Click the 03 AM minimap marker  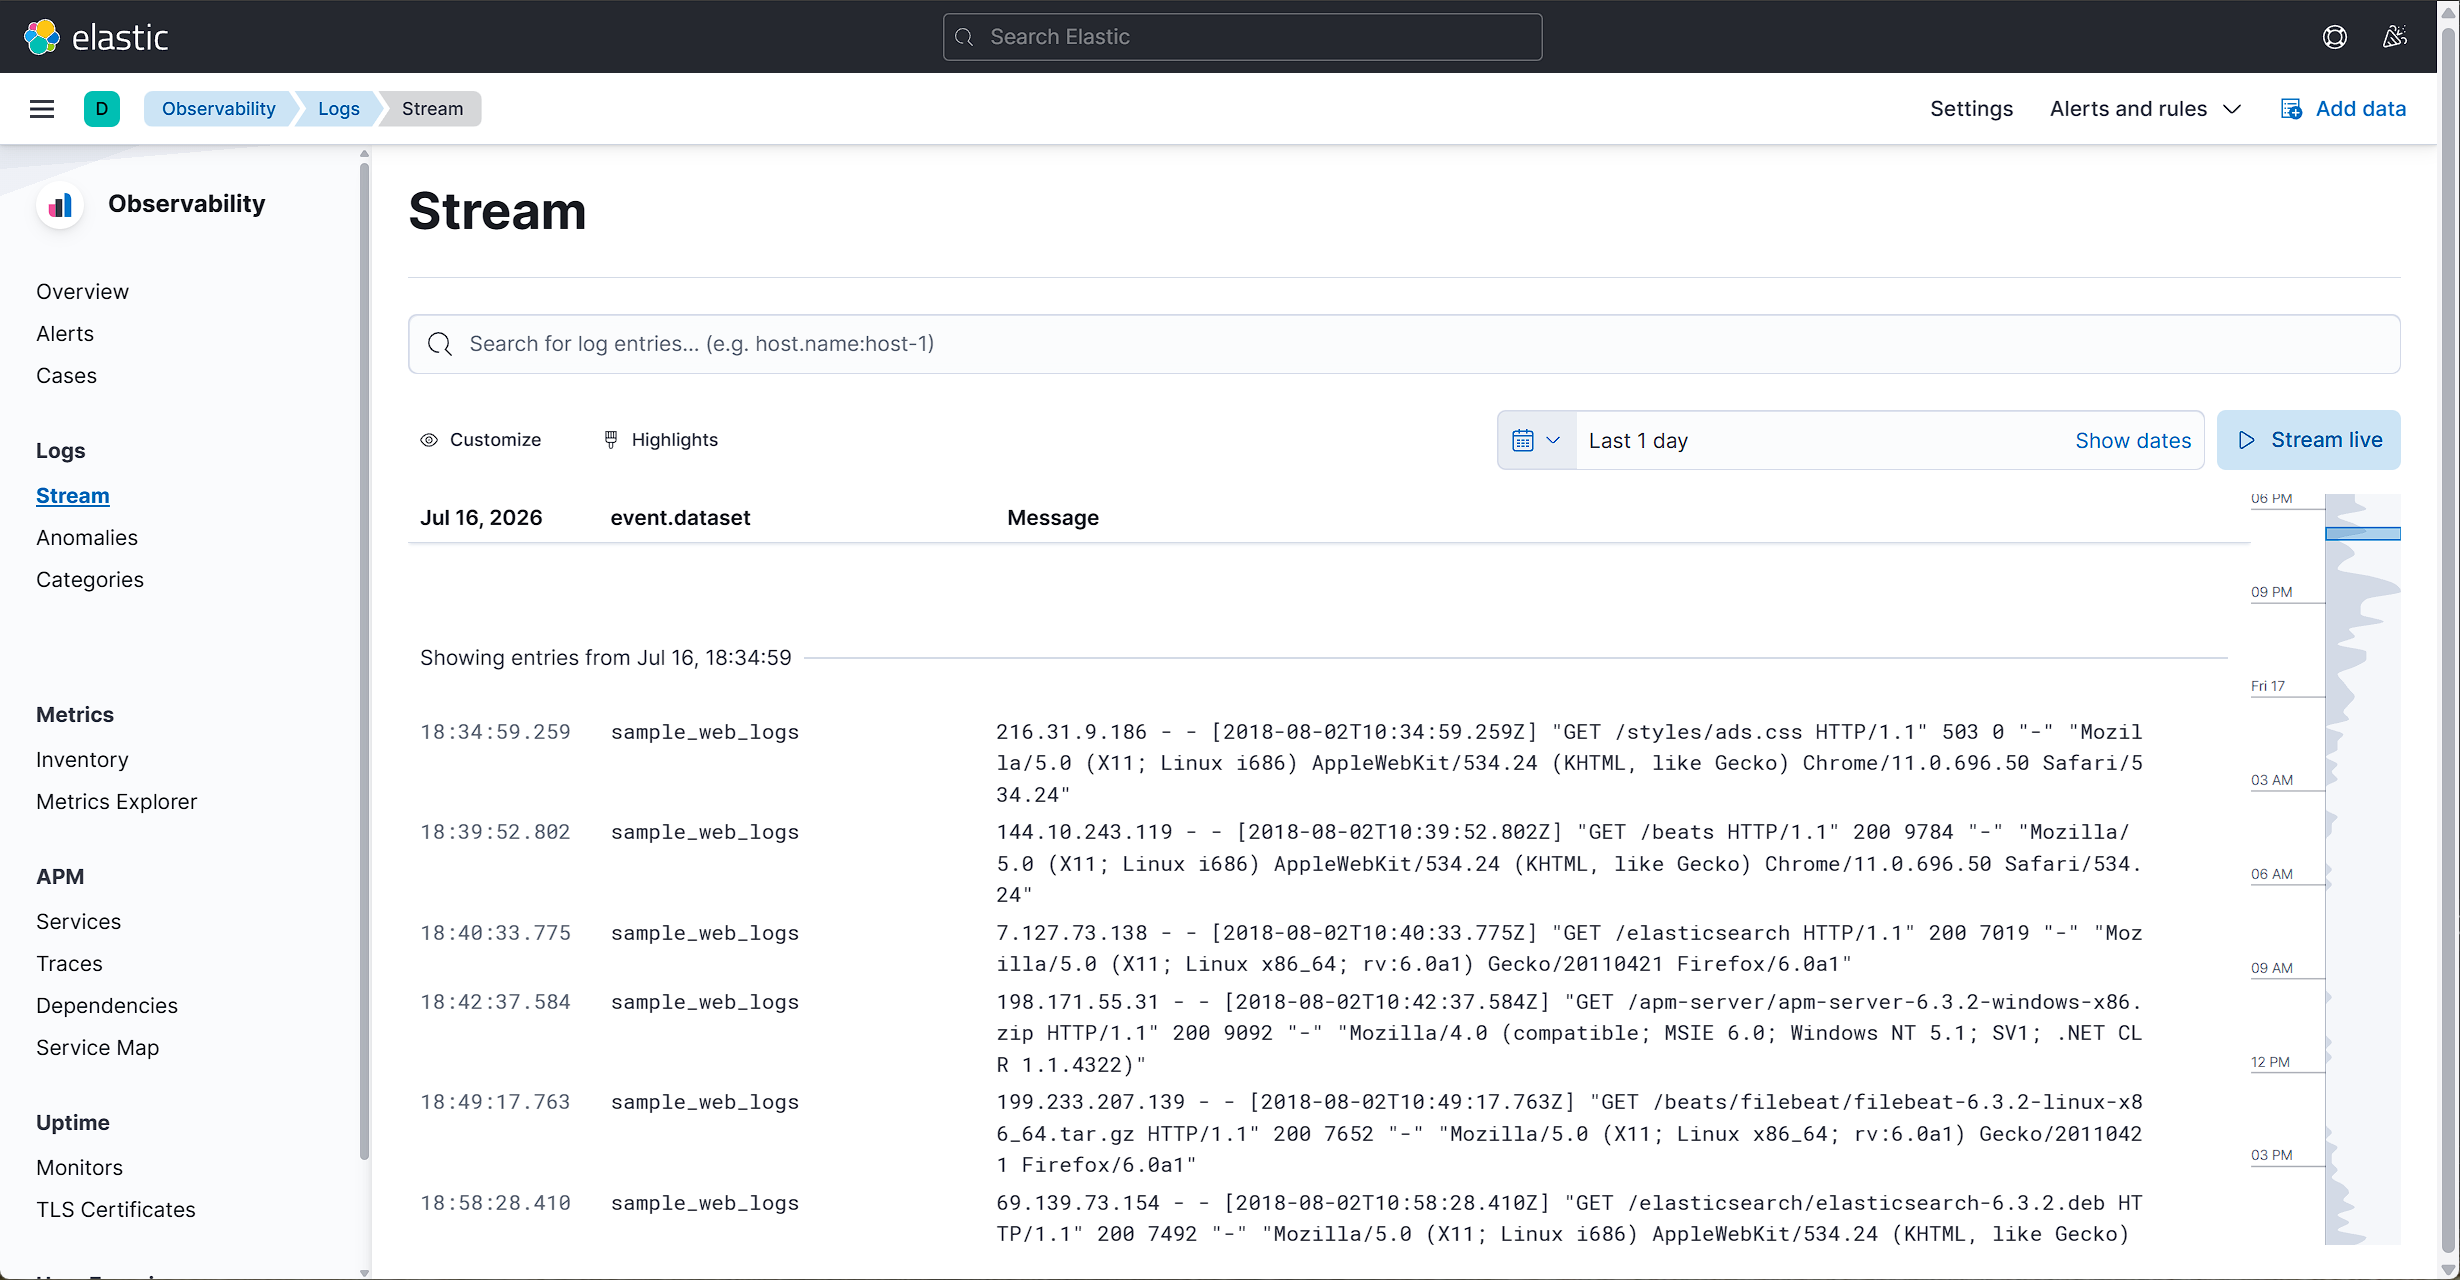click(2272, 780)
